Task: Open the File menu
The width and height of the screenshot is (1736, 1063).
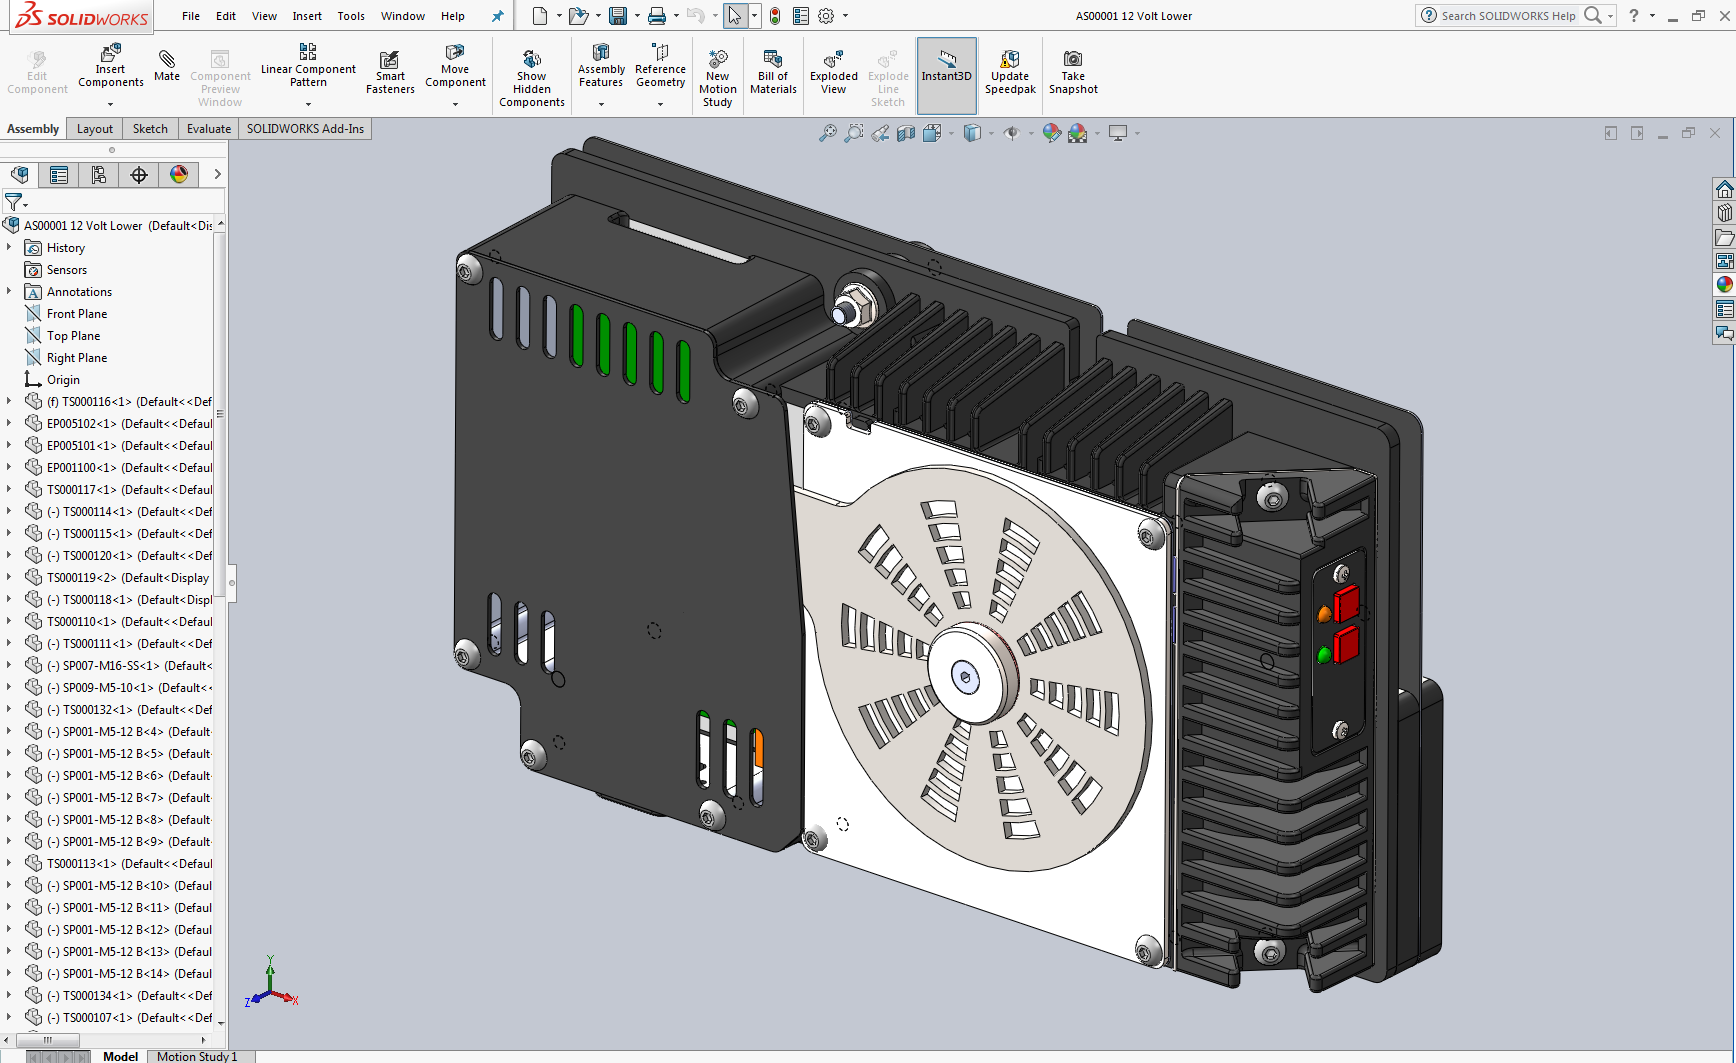Action: coord(191,16)
